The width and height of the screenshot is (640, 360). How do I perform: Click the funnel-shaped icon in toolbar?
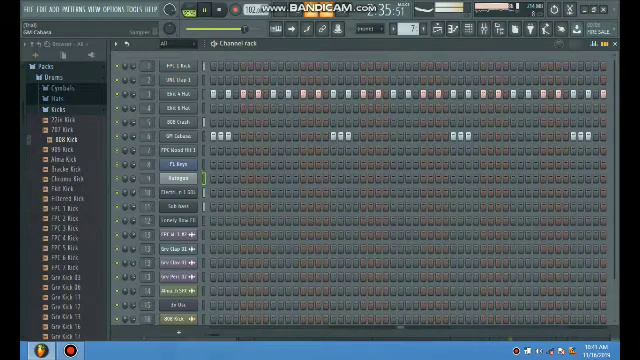(530, 29)
